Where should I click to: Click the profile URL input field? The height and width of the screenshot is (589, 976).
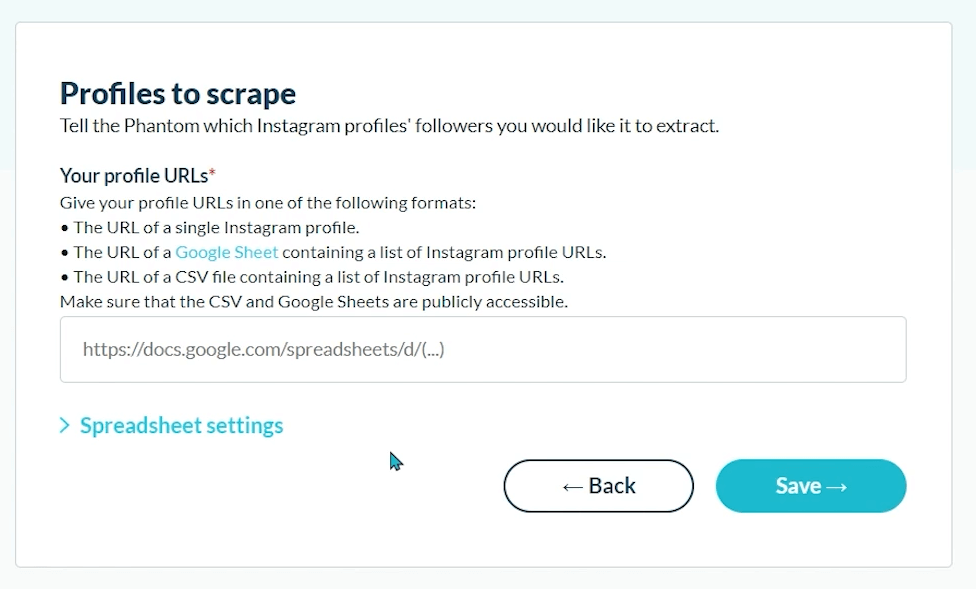click(x=483, y=349)
